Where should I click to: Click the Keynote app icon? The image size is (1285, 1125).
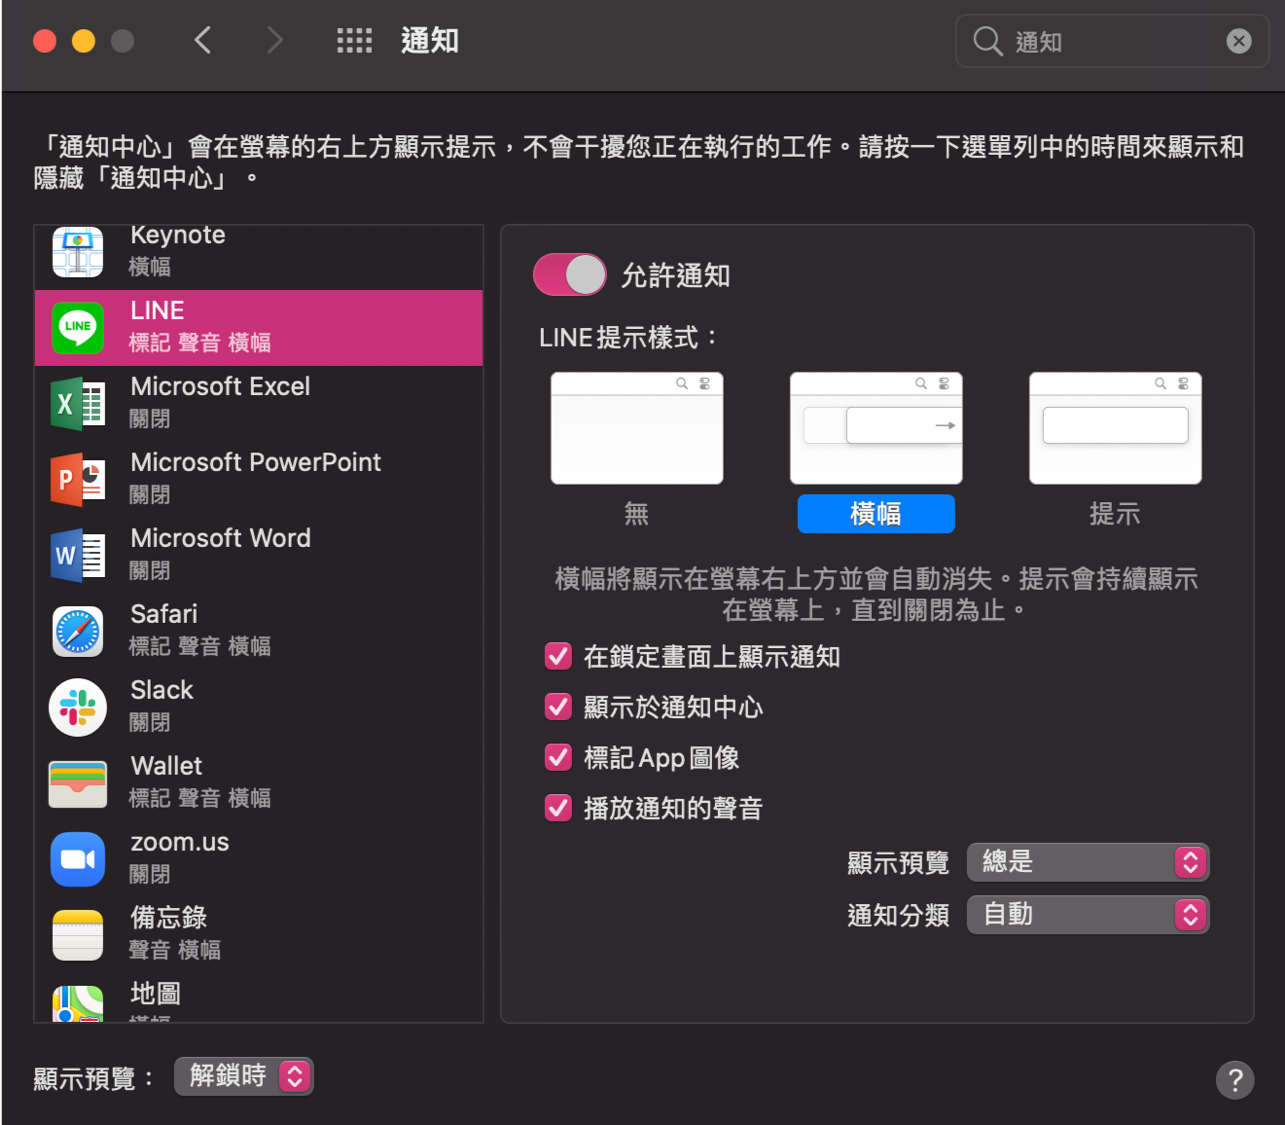point(78,252)
